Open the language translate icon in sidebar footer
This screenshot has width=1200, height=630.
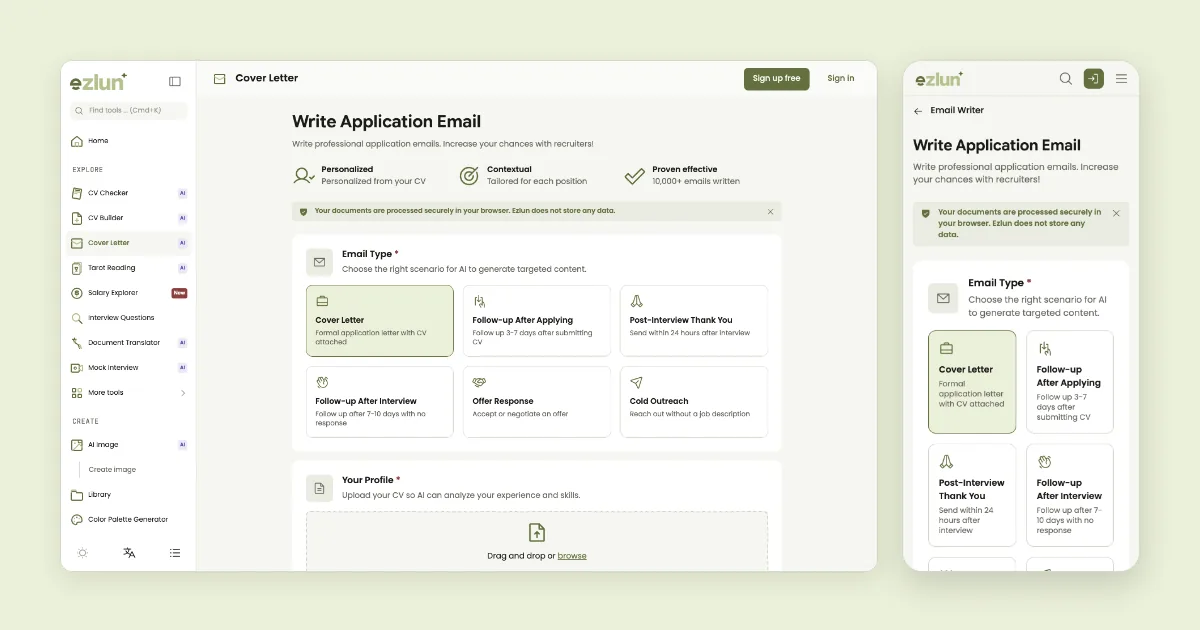[x=129, y=552]
